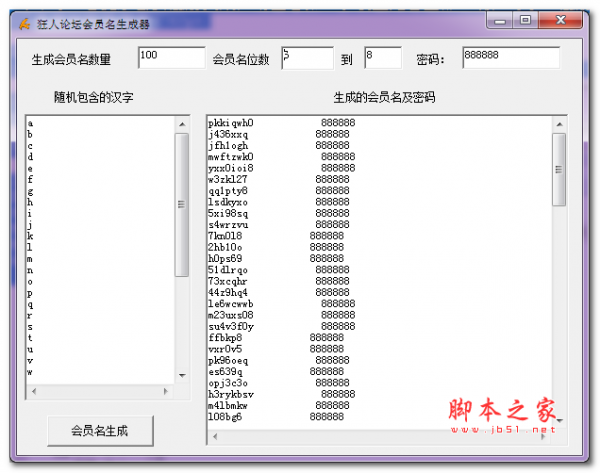Click generated name 51dlrqo
The image size is (600, 473).
point(228,270)
